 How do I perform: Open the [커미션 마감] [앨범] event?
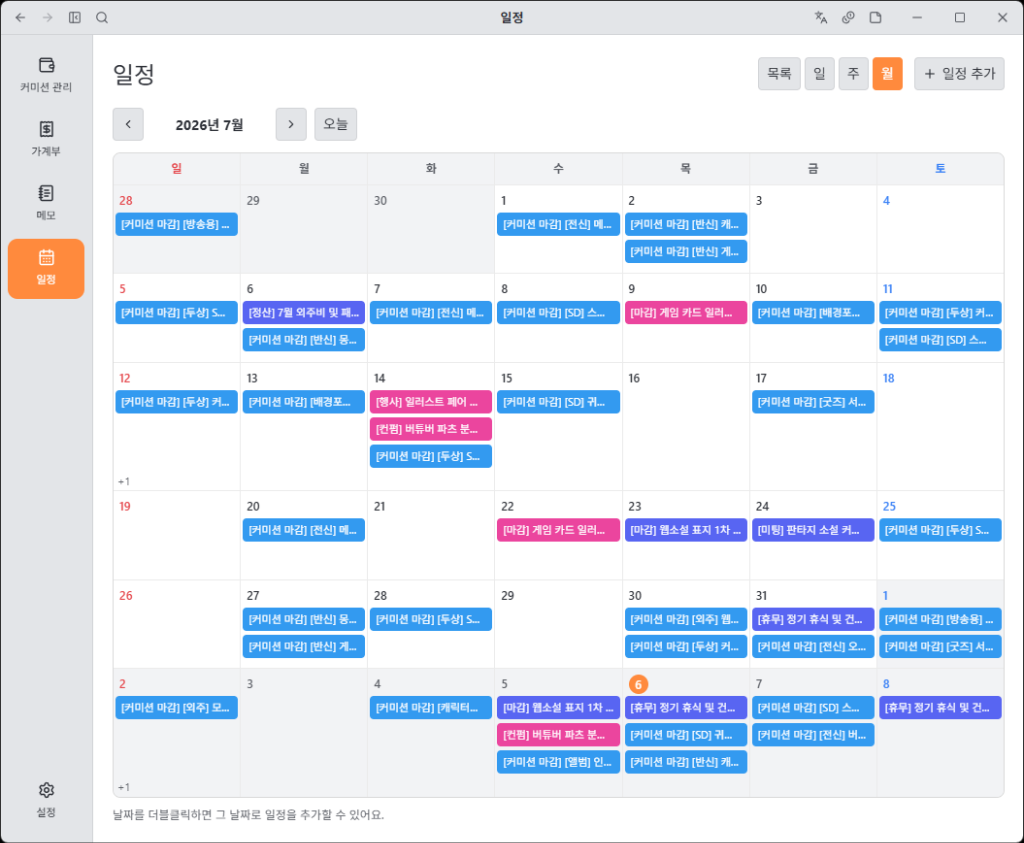pos(558,762)
